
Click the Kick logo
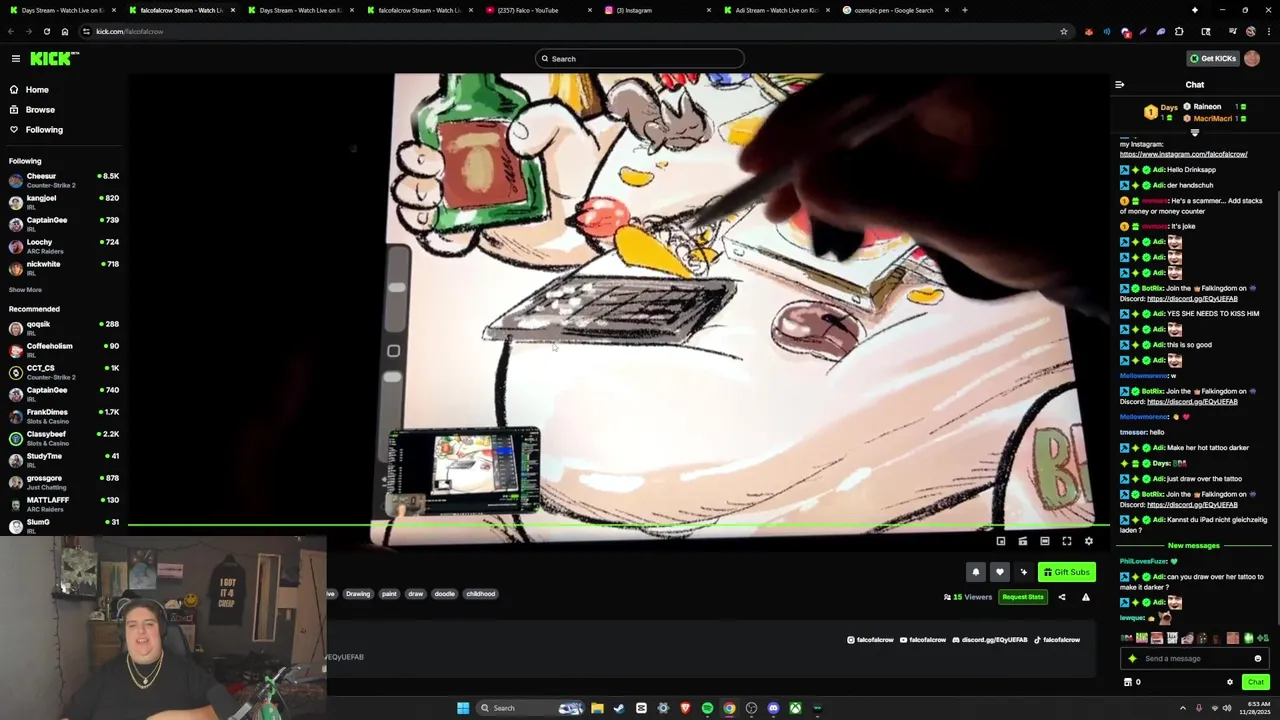[54, 59]
